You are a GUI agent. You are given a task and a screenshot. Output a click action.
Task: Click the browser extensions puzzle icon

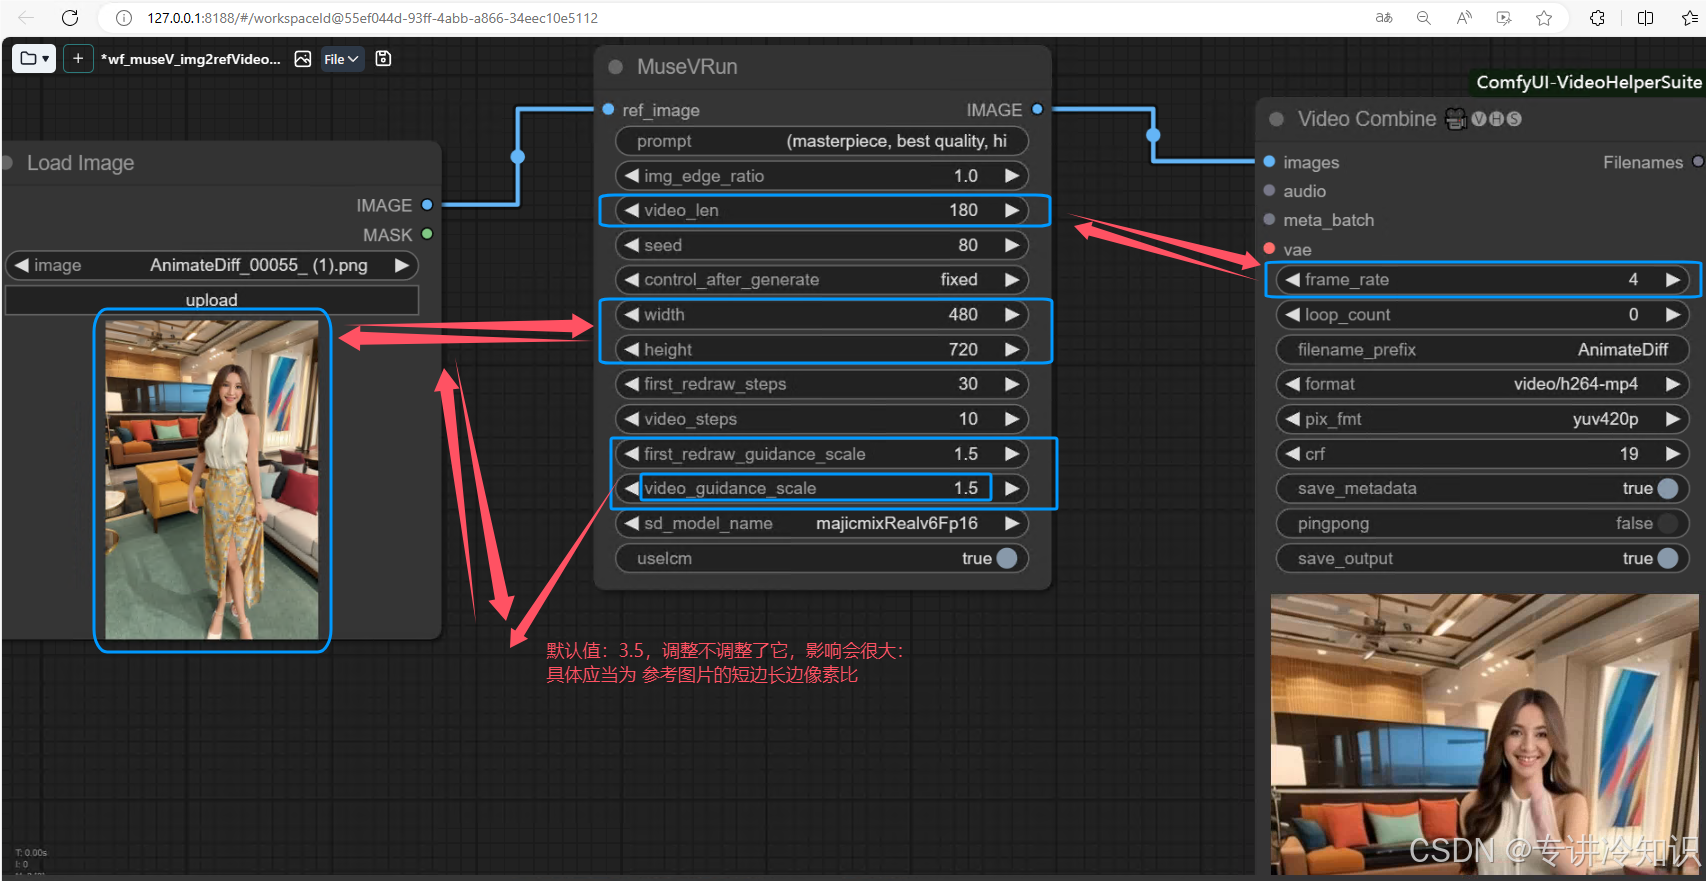click(x=1597, y=18)
